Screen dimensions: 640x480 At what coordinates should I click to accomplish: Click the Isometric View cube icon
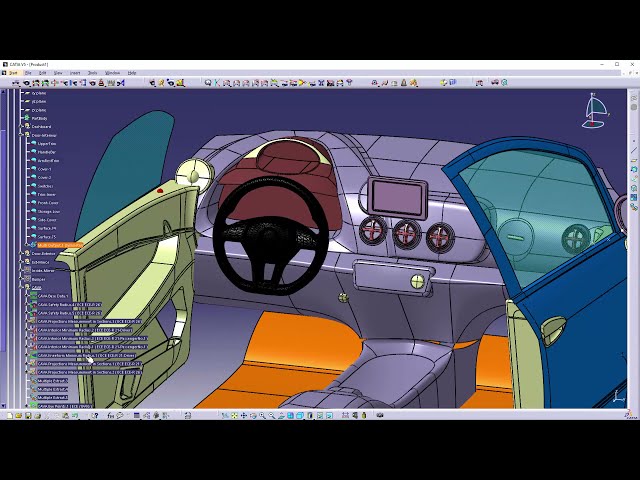(300, 416)
